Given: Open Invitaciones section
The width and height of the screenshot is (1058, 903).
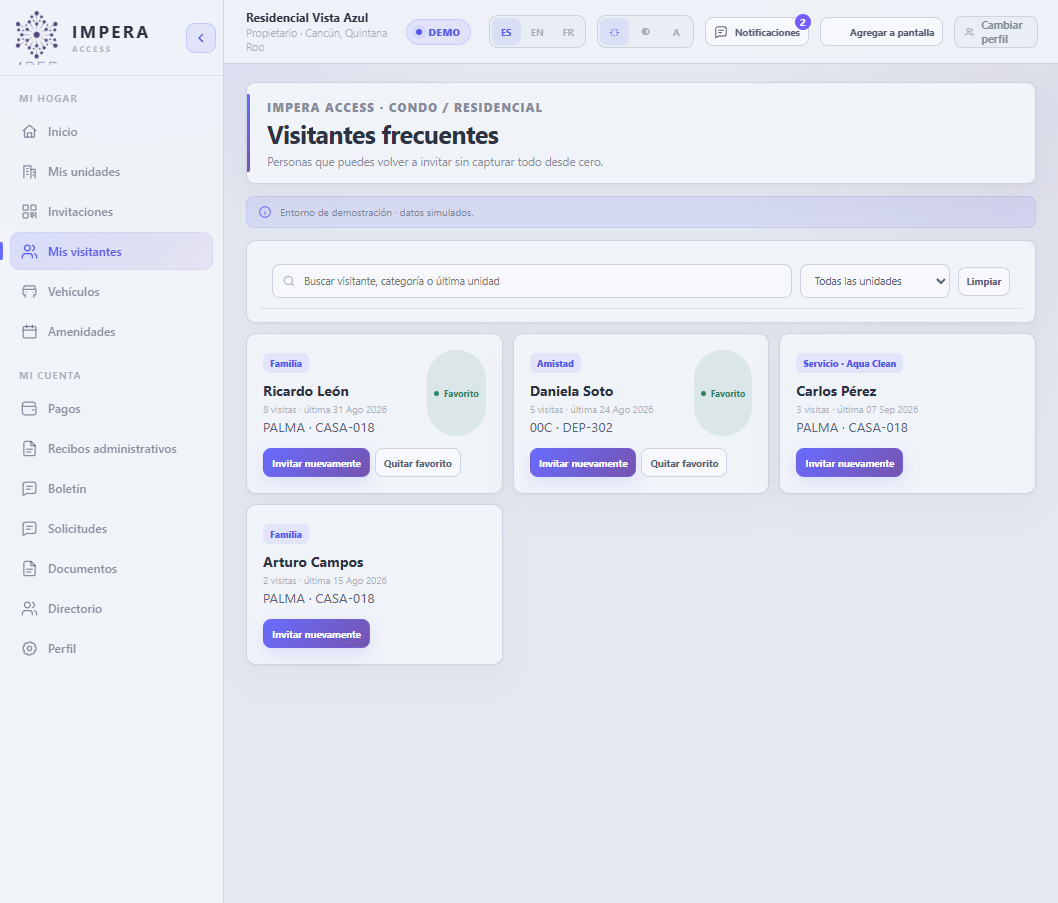Looking at the screenshot, I should [x=111, y=211].
